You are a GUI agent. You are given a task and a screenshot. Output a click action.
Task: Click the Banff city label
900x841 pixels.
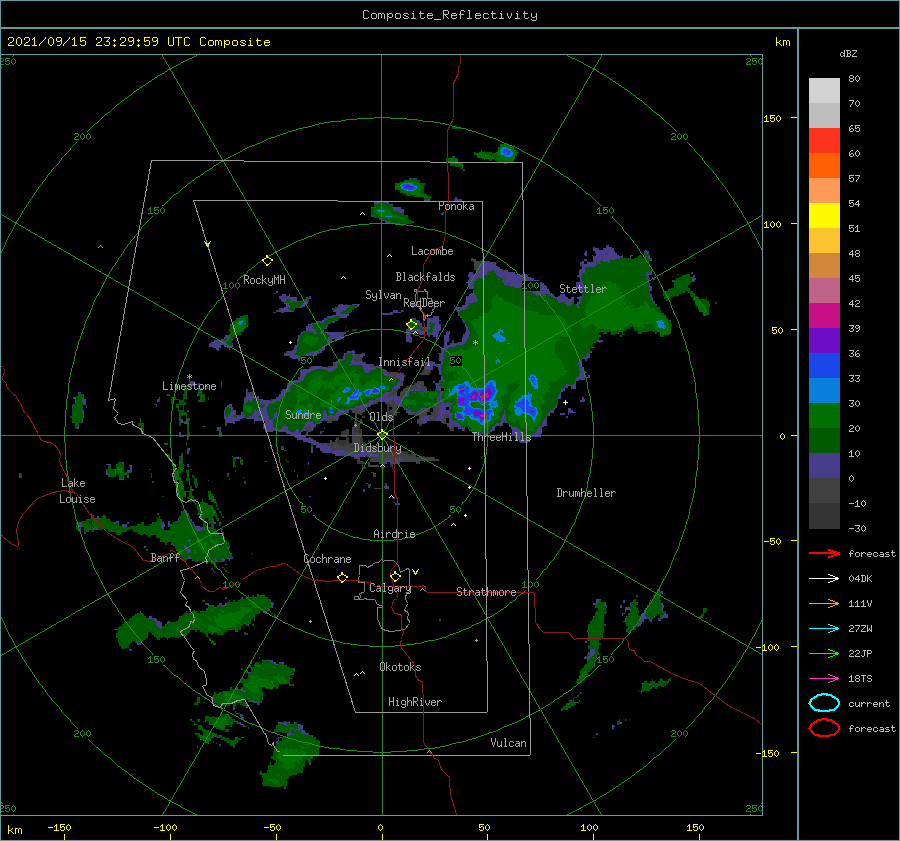pyautogui.click(x=165, y=558)
